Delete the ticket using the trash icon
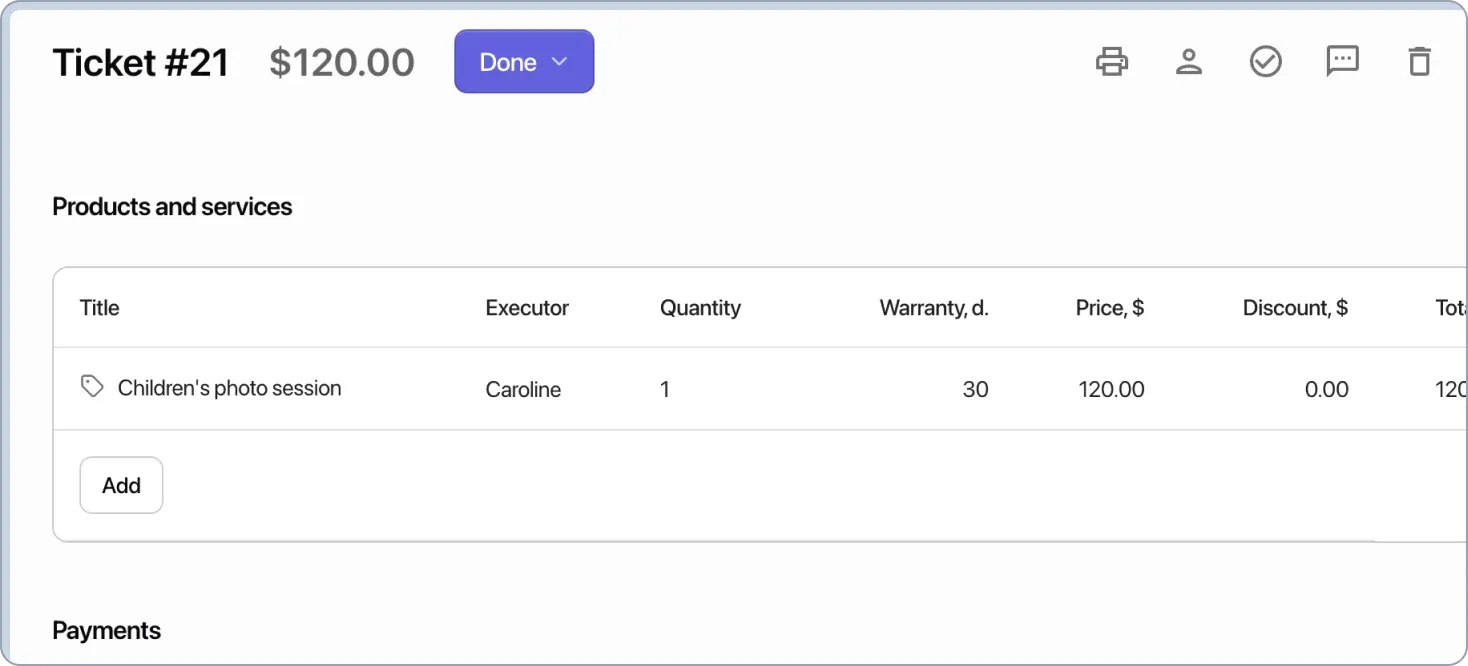This screenshot has width=1468, height=666. tap(1419, 61)
